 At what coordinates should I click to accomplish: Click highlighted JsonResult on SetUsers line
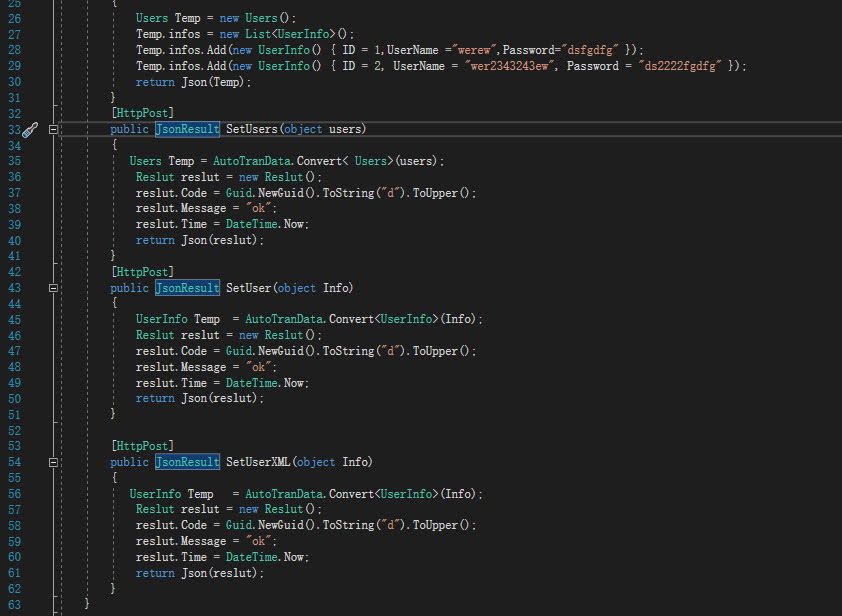(x=187, y=130)
